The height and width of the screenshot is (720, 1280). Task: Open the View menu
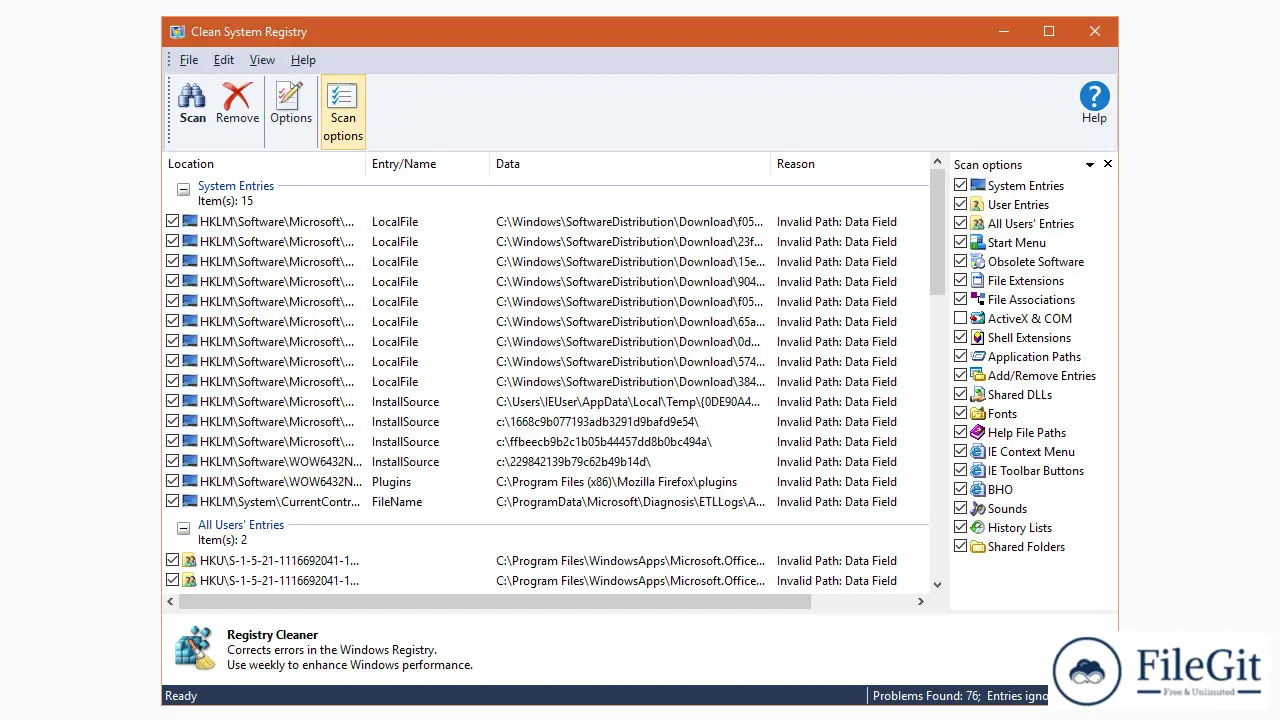262,60
